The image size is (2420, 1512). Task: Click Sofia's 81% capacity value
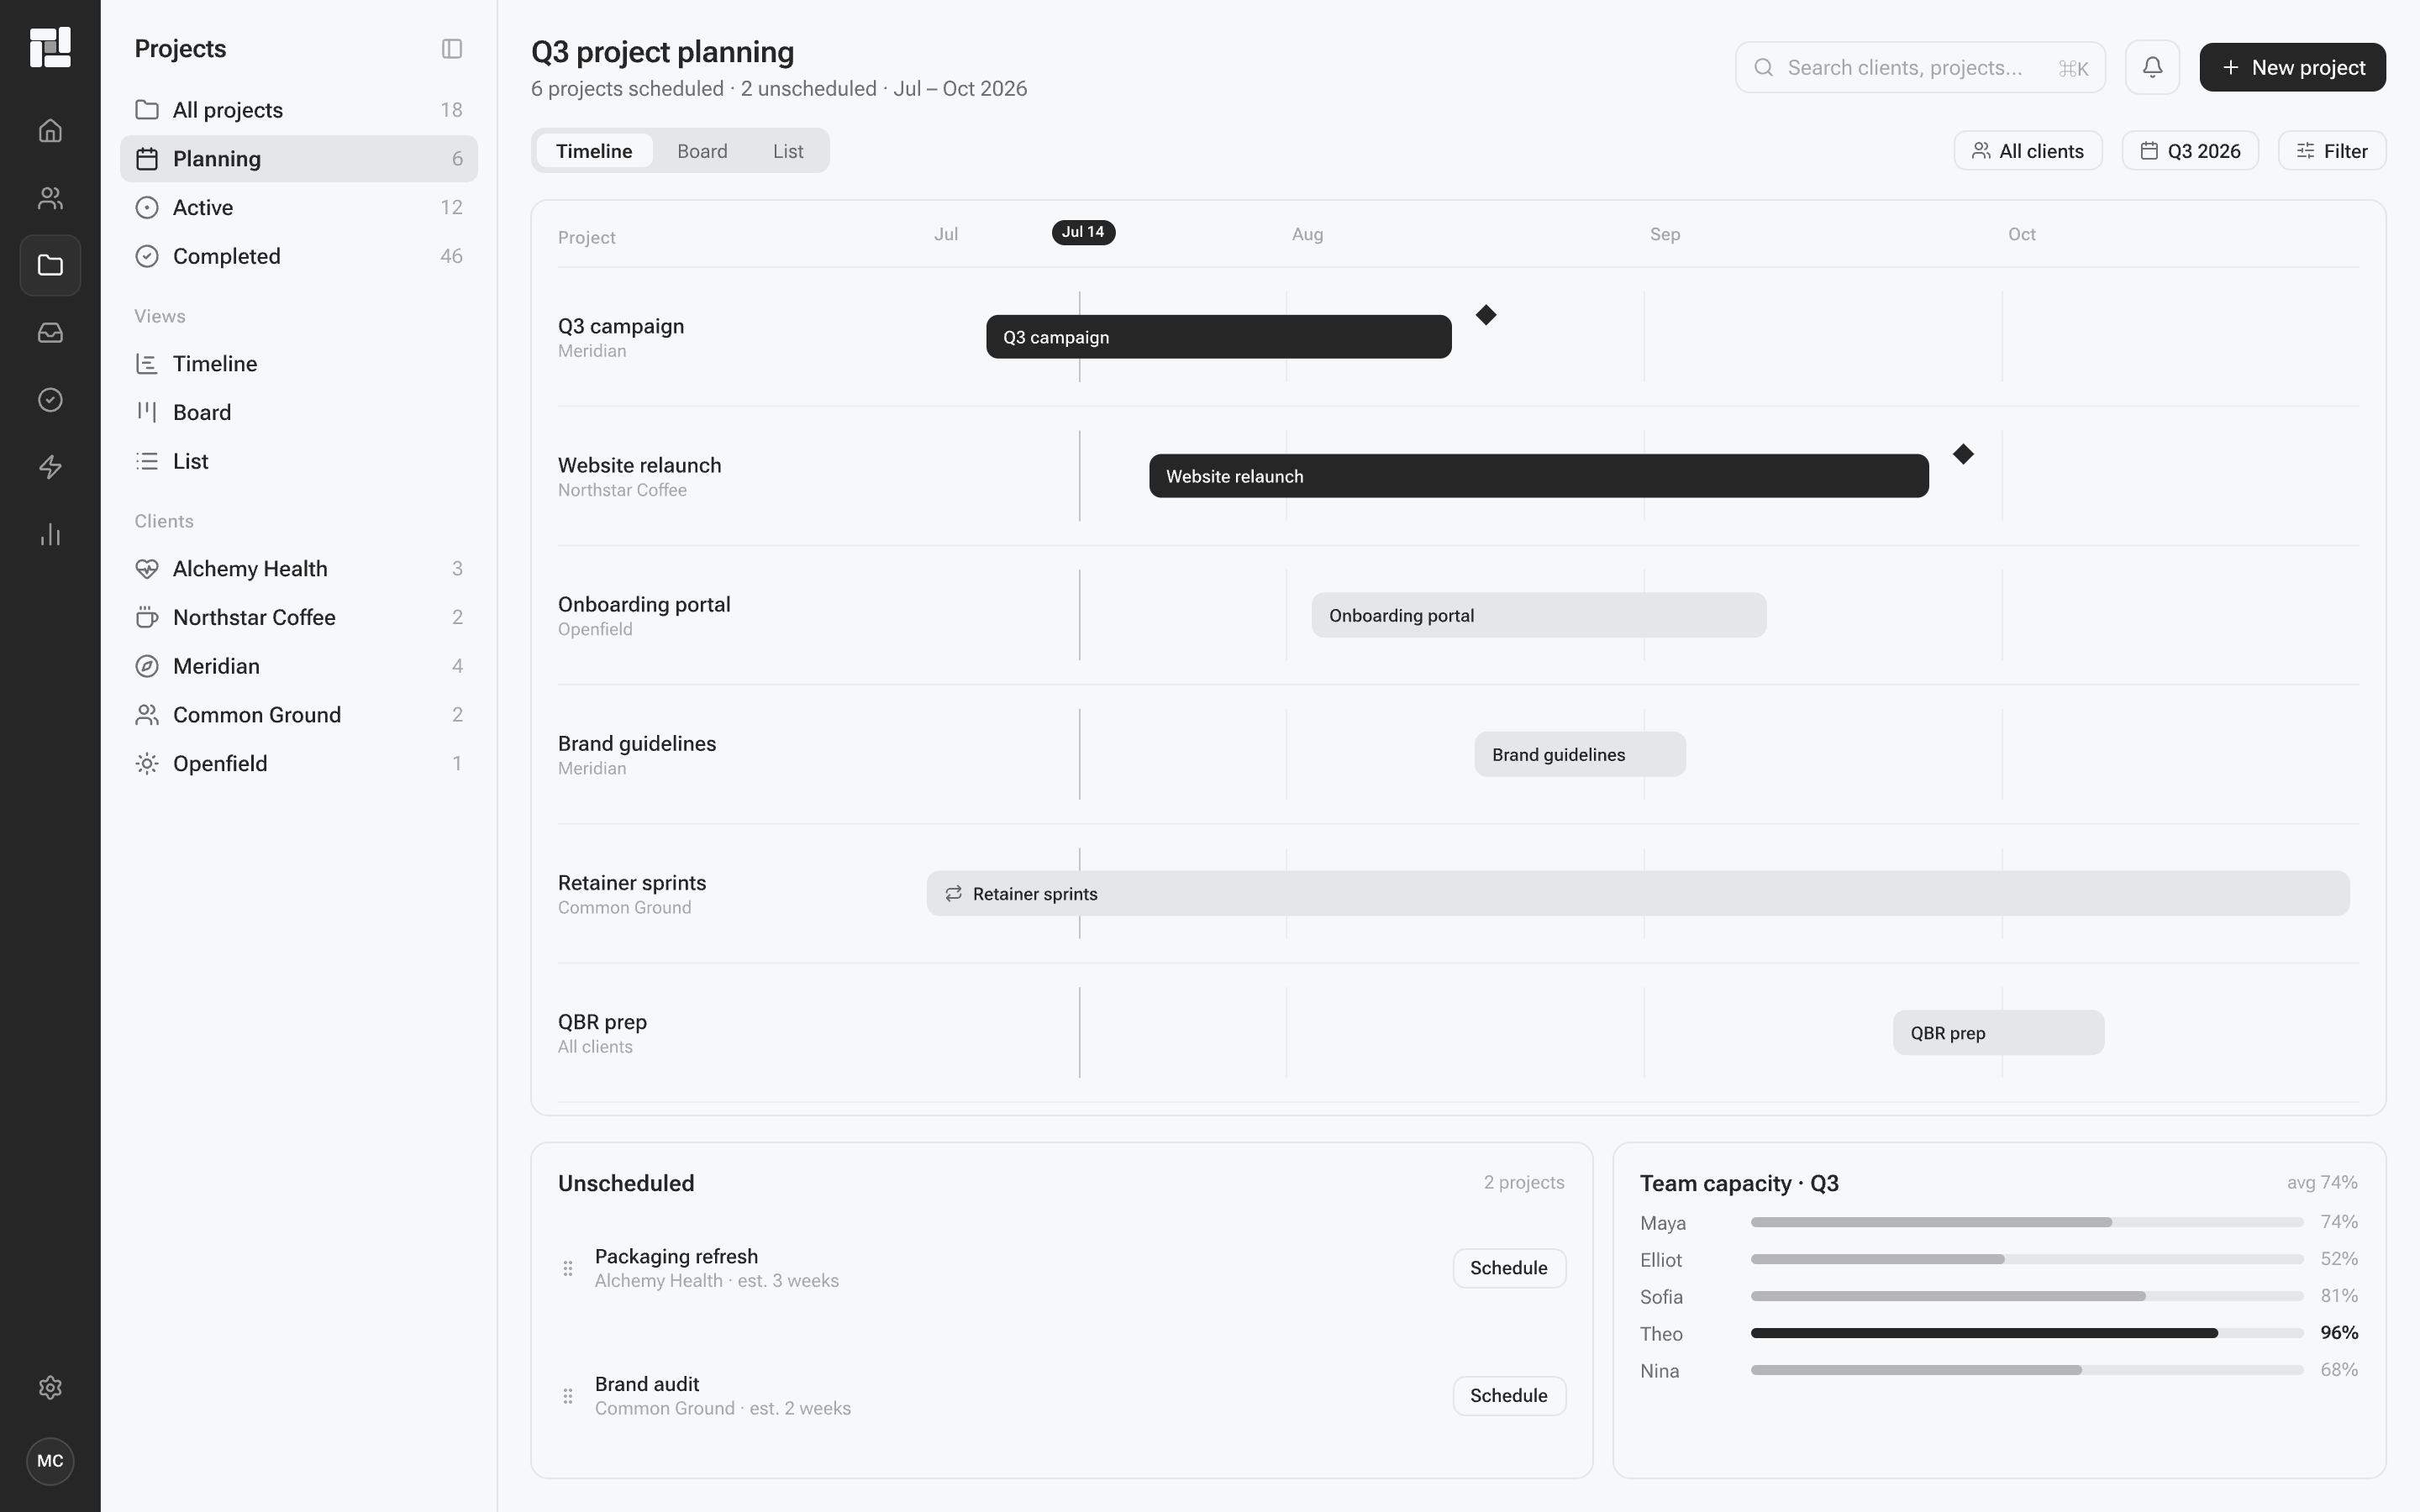tap(2339, 1296)
